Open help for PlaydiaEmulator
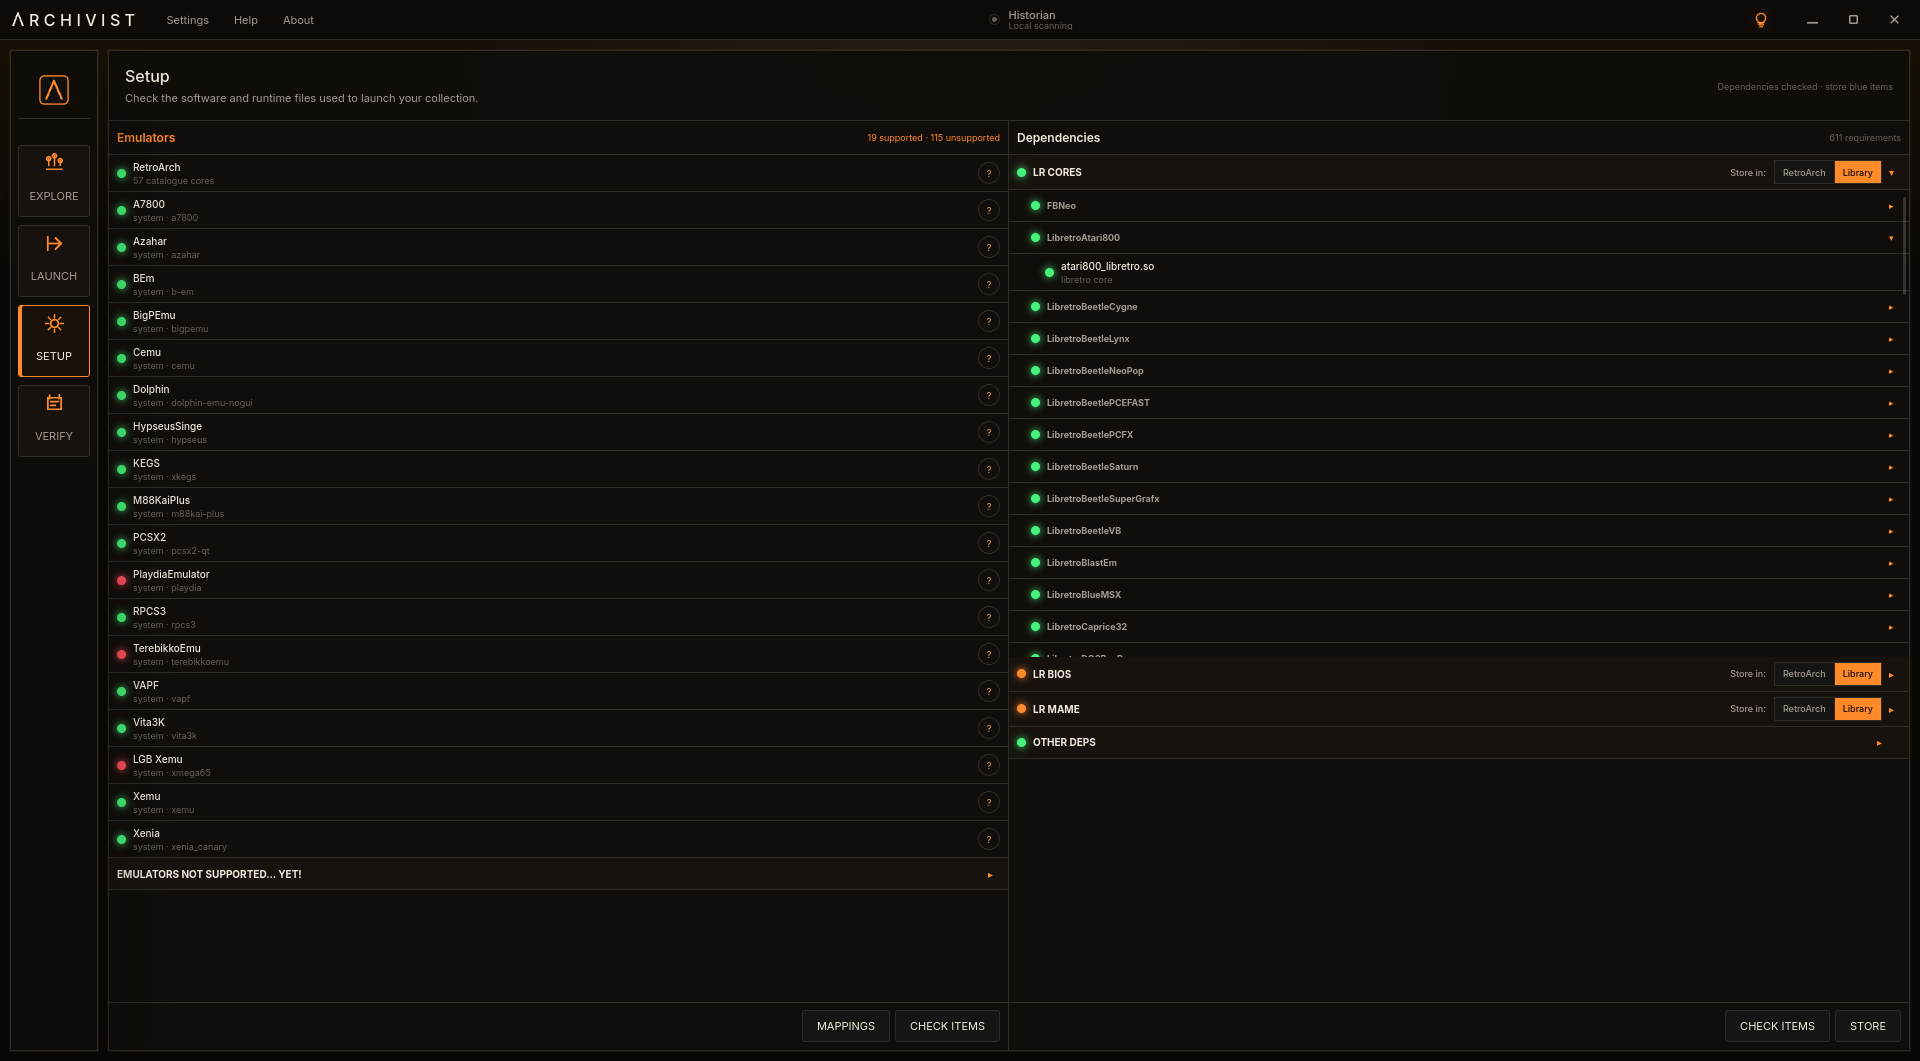Image resolution: width=1920 pixels, height=1061 pixels. [x=989, y=580]
